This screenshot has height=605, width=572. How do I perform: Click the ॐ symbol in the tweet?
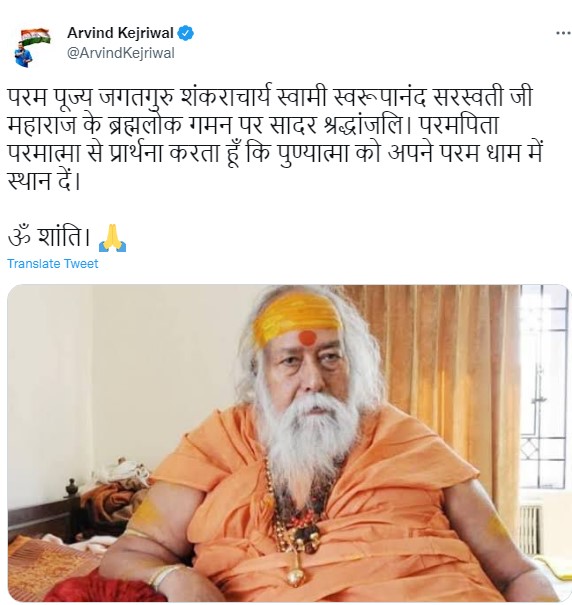point(19,235)
